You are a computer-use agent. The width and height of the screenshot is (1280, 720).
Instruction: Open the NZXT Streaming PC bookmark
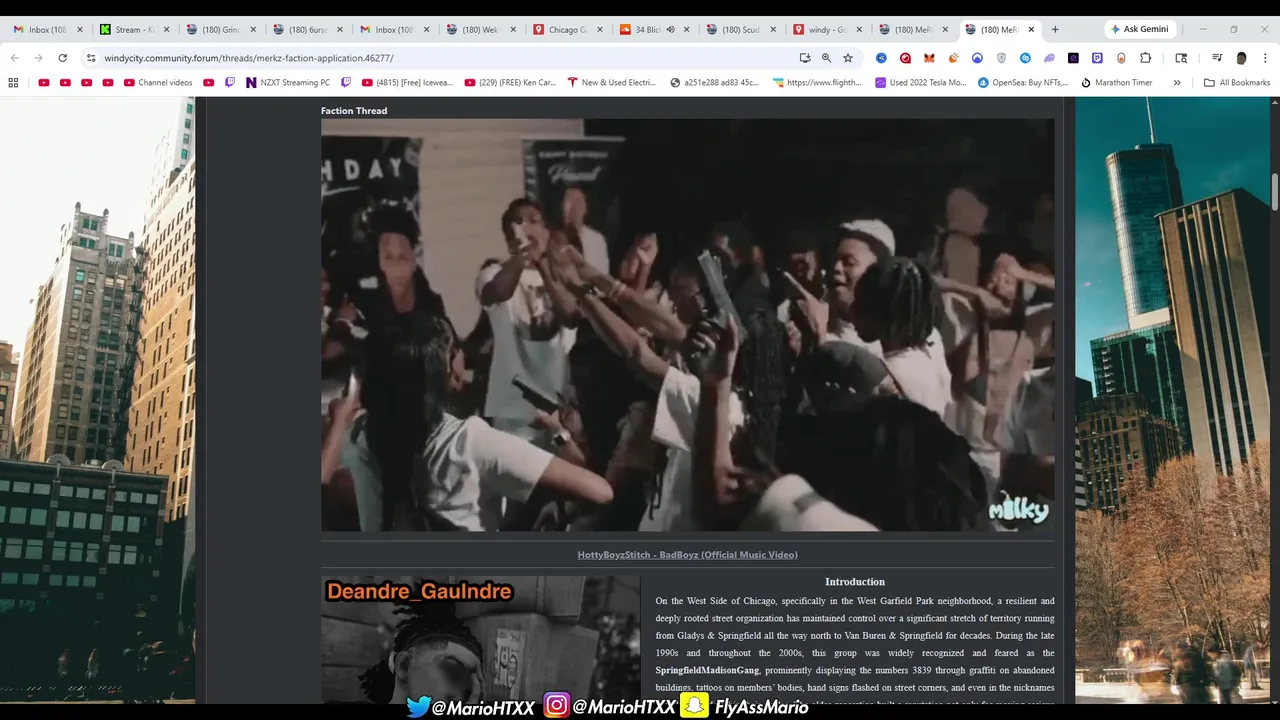tap(288, 83)
